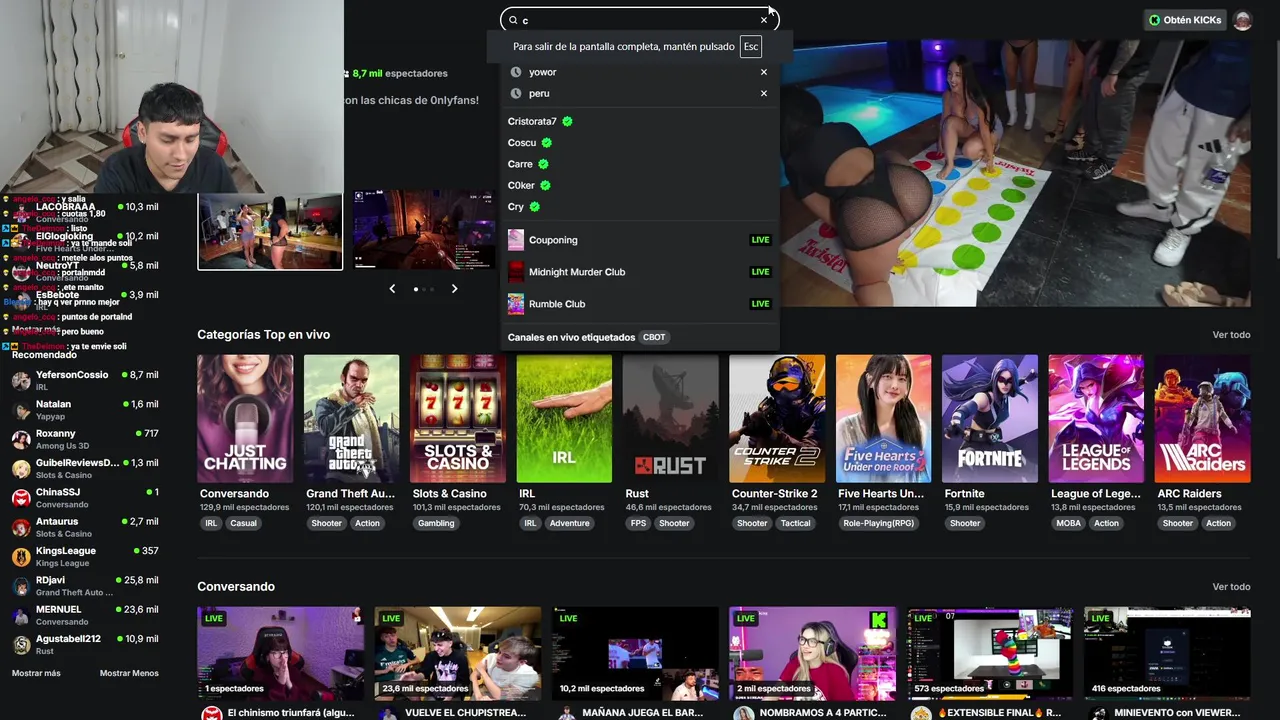Open the featured Twister stream player
This screenshot has height=720, width=1280.
point(1016,173)
